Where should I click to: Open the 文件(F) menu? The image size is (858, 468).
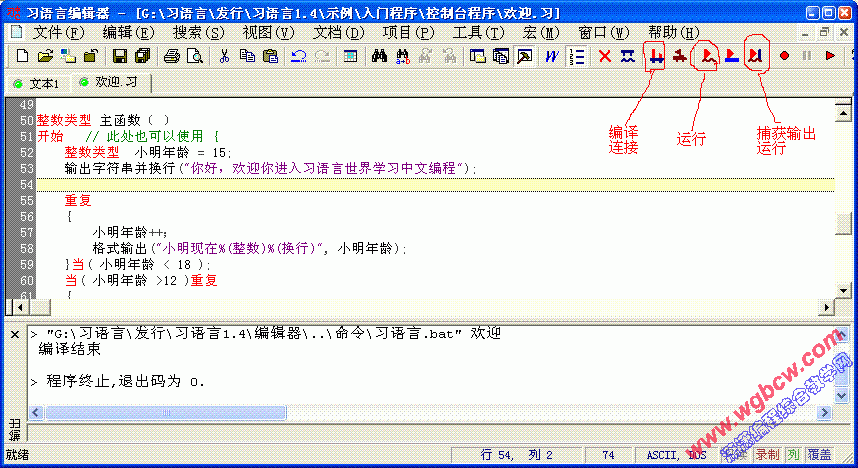[59, 33]
